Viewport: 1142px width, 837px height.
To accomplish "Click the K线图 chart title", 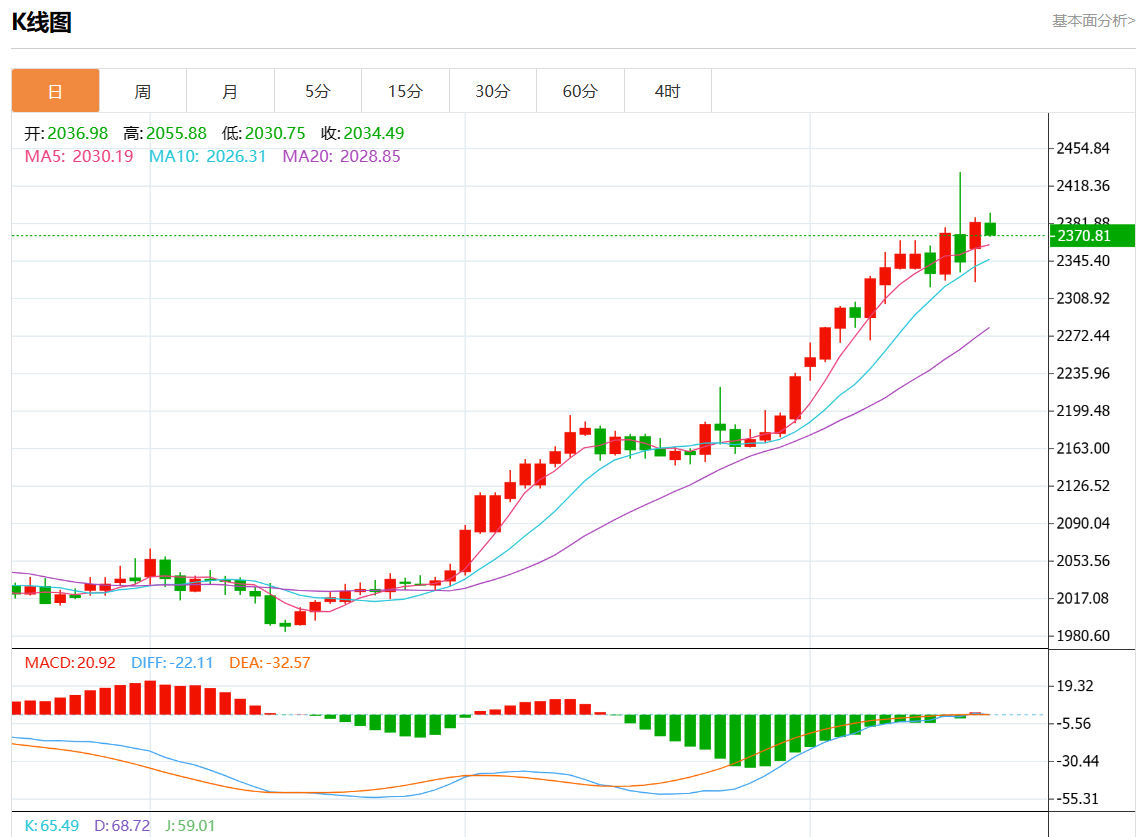I will point(42,22).
